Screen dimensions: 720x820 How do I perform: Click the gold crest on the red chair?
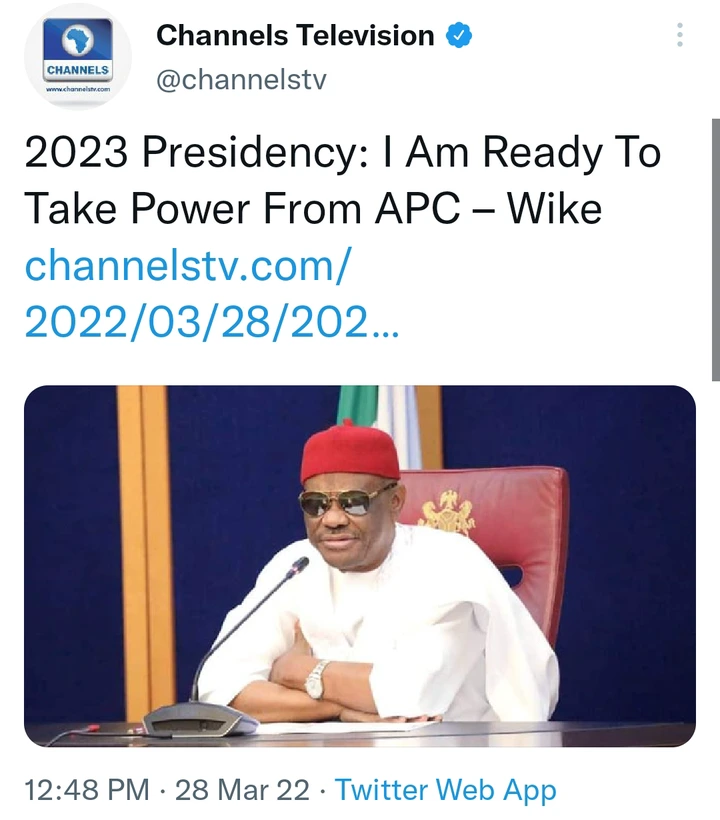click(446, 511)
